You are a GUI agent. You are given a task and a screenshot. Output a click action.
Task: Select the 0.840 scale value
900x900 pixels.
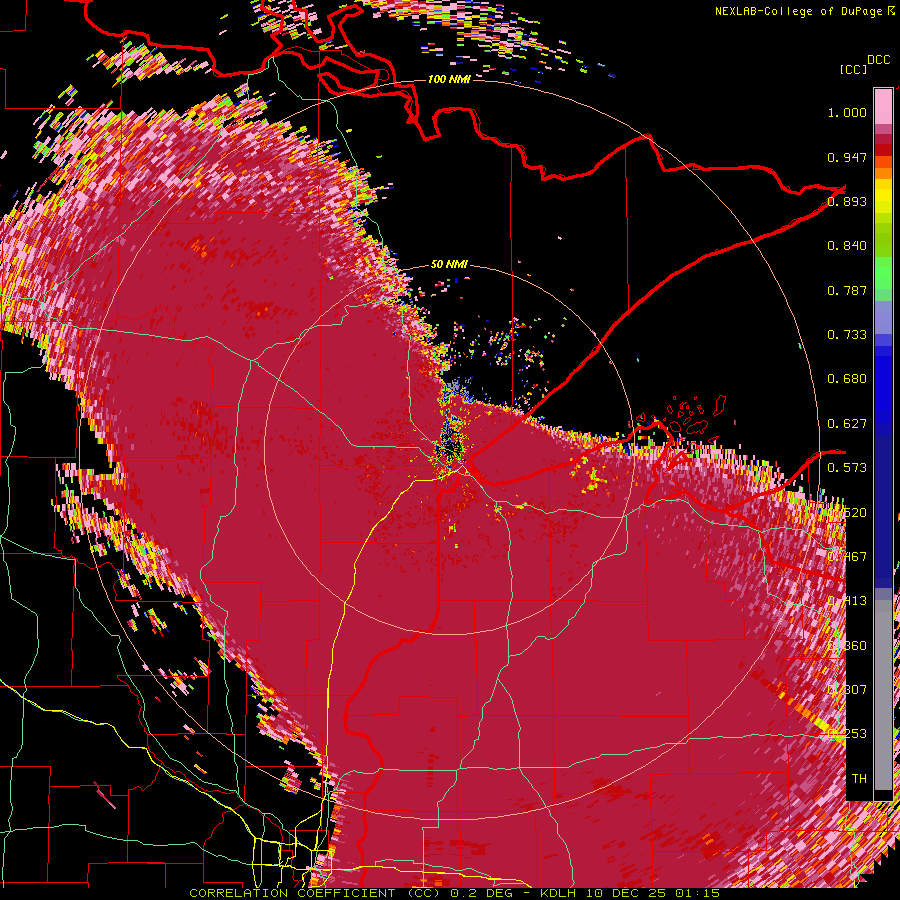[x=847, y=246]
